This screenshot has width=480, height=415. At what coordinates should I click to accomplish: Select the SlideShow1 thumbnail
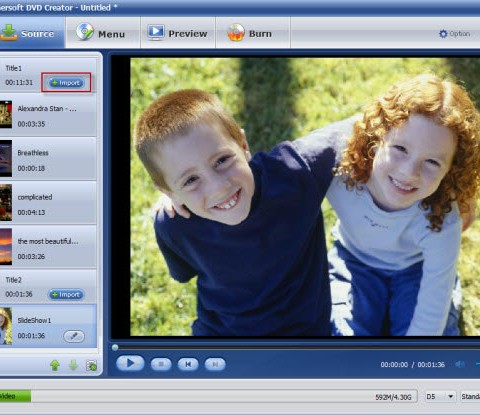point(6,326)
